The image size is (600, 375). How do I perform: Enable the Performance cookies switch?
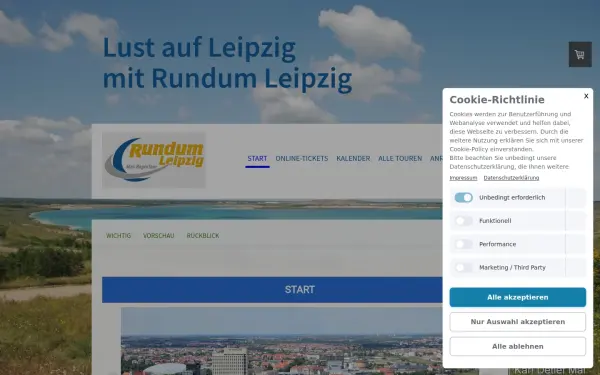coord(463,244)
